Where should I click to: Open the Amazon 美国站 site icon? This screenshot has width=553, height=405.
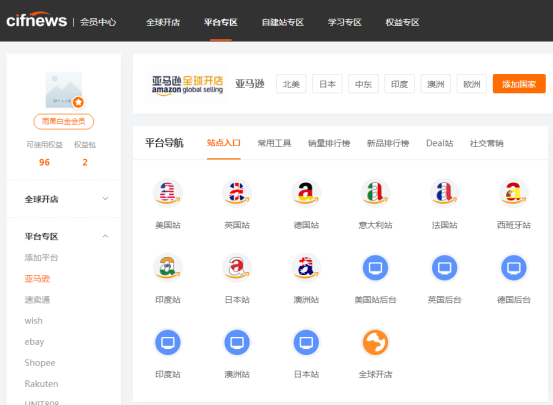168,193
